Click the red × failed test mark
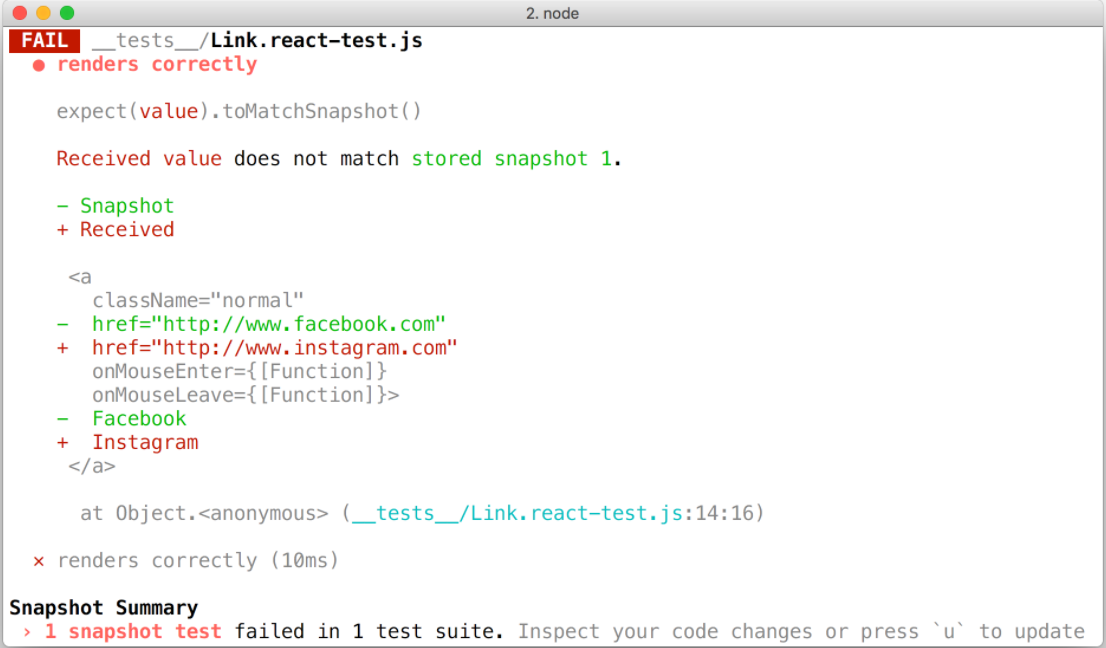The width and height of the screenshot is (1106, 648). [x=39, y=561]
